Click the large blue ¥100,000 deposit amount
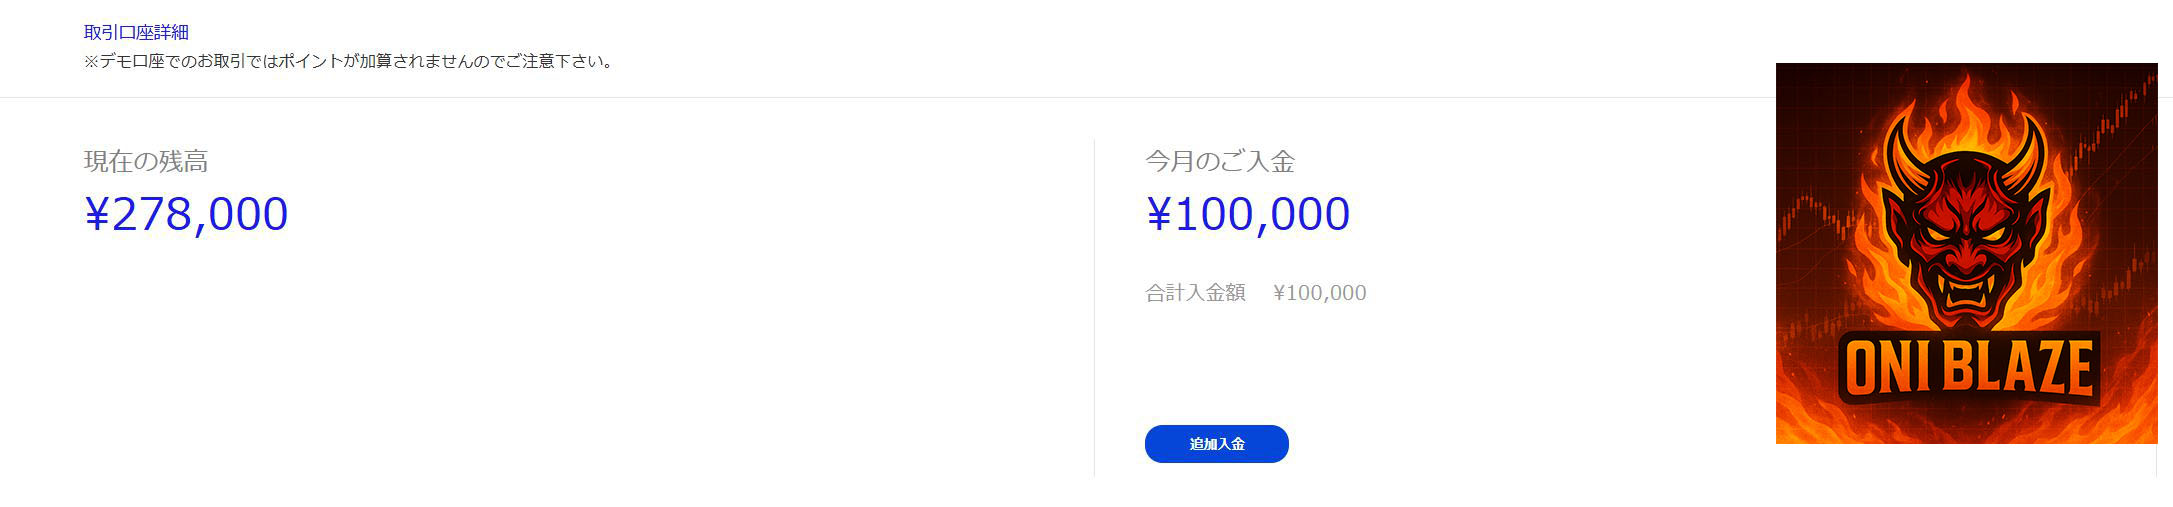The width and height of the screenshot is (2173, 507). point(1247,214)
